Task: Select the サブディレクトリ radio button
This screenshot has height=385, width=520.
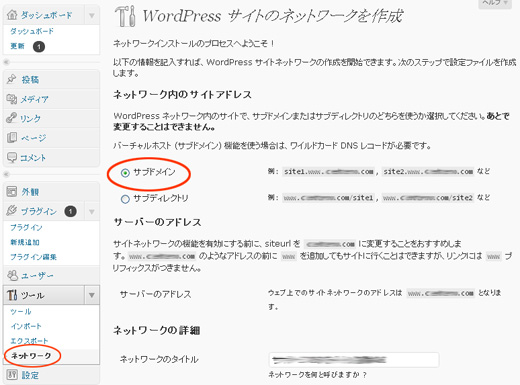Action: click(x=125, y=199)
